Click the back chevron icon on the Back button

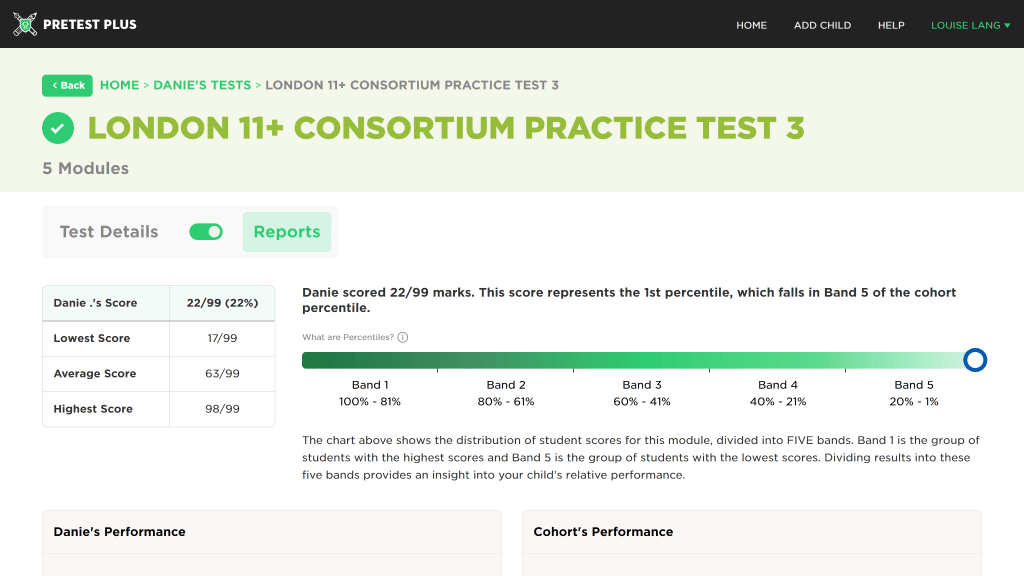point(54,86)
